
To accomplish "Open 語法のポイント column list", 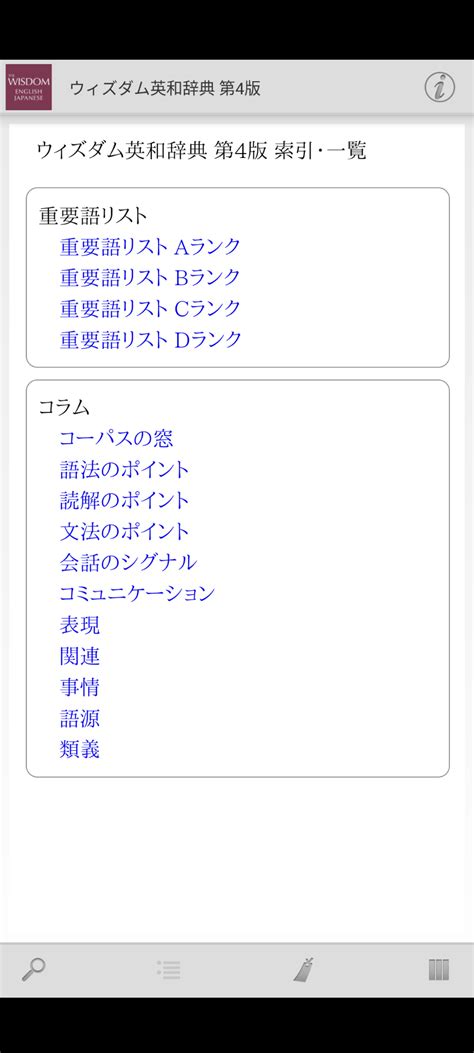I will pos(125,469).
